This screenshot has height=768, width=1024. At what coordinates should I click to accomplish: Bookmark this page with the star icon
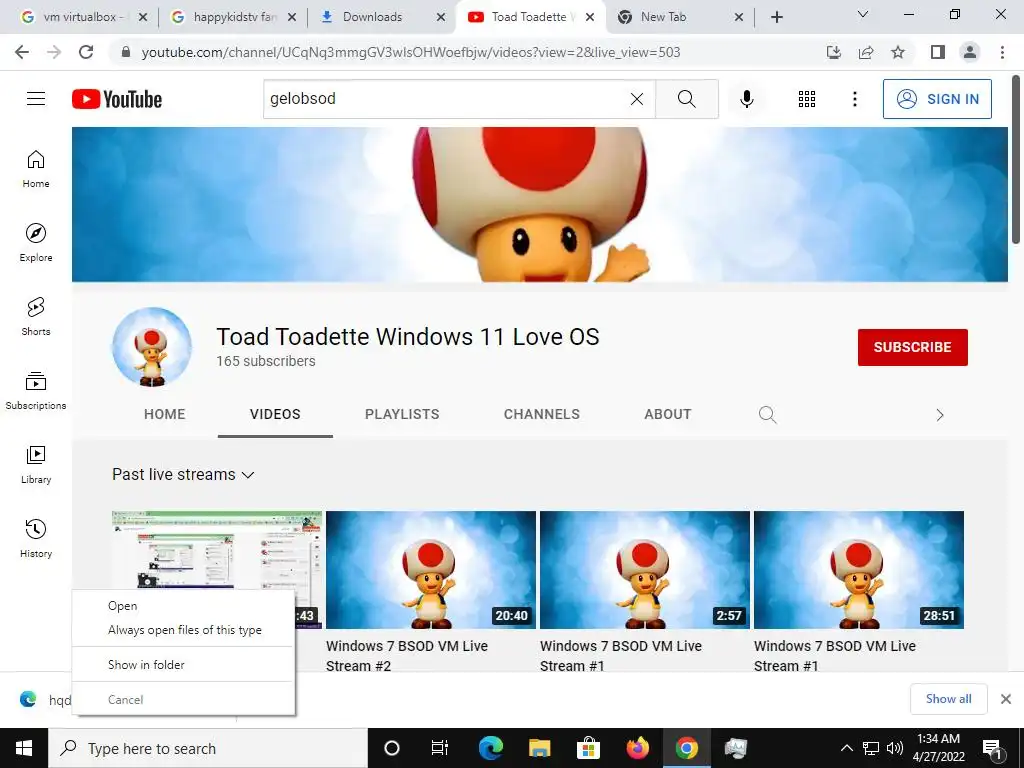tap(898, 52)
